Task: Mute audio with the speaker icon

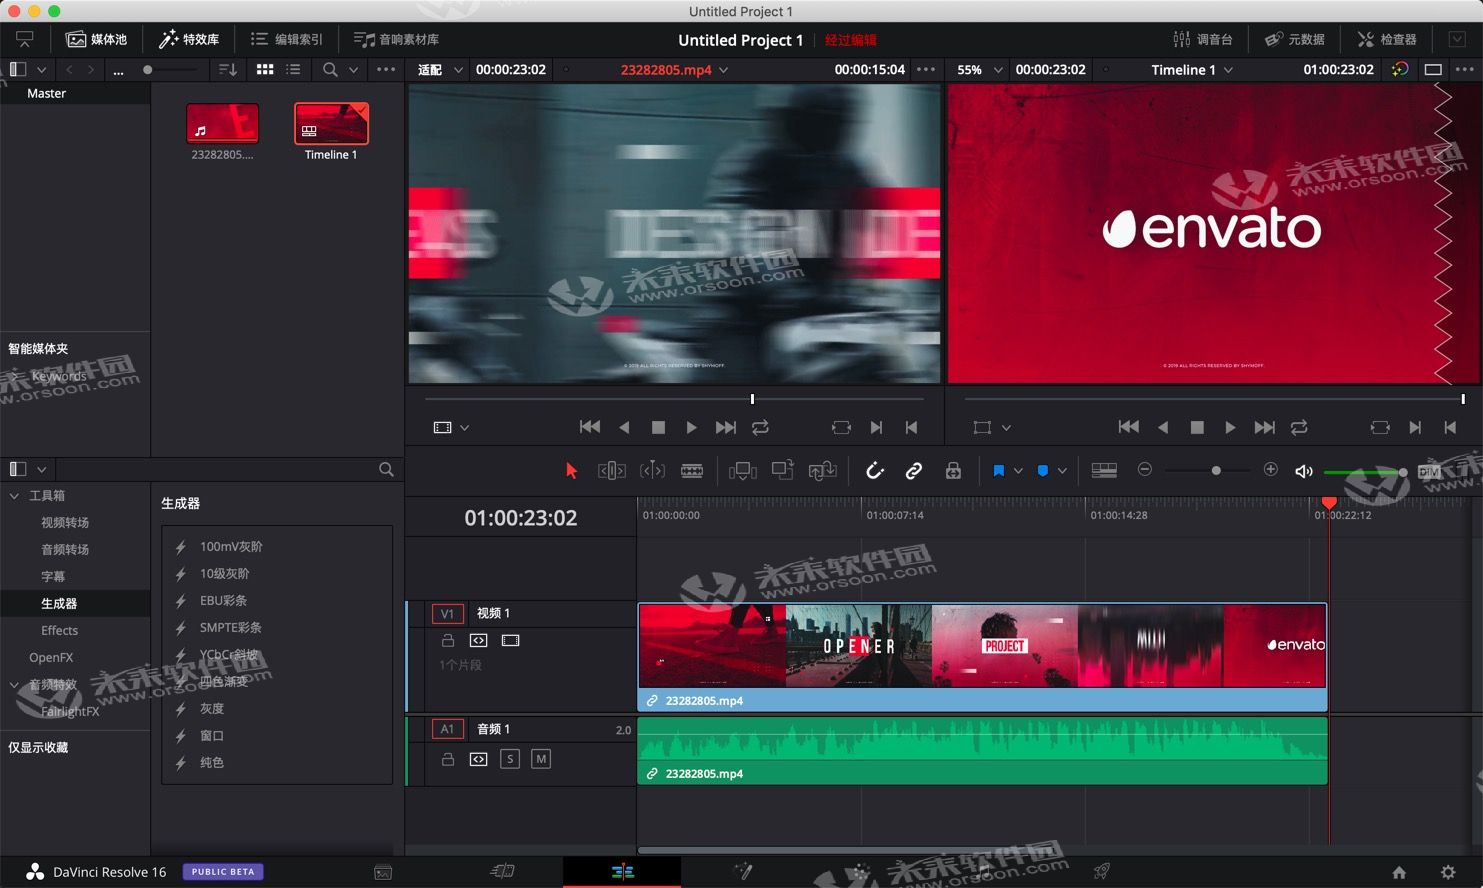Action: pos(1304,471)
